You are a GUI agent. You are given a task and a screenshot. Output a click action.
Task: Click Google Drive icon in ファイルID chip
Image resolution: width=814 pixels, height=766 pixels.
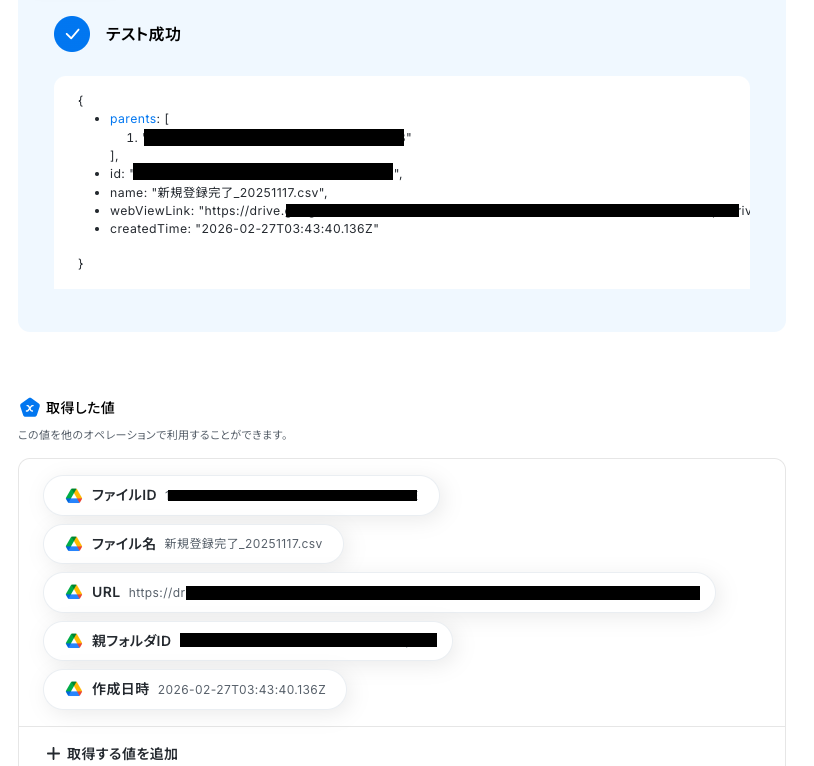pyautogui.click(x=74, y=496)
